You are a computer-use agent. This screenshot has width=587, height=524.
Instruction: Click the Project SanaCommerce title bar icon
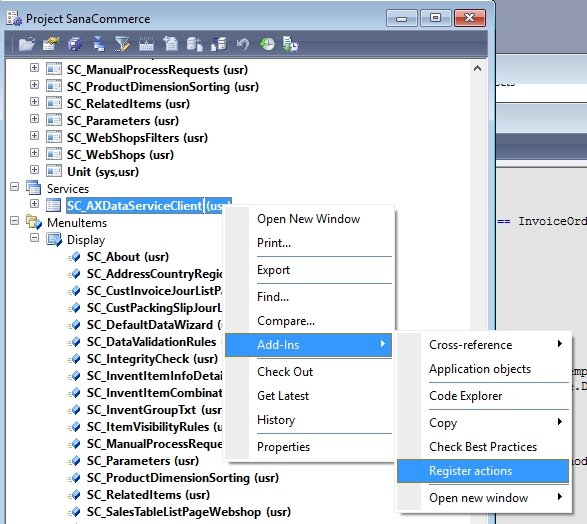click(14, 18)
